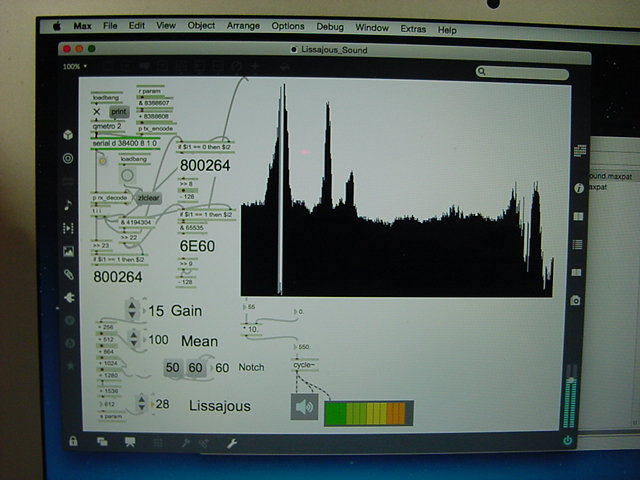Screen dimensions: 640x480
Task: Open the Snippets paperclip sidebar icon
Action: (69, 275)
